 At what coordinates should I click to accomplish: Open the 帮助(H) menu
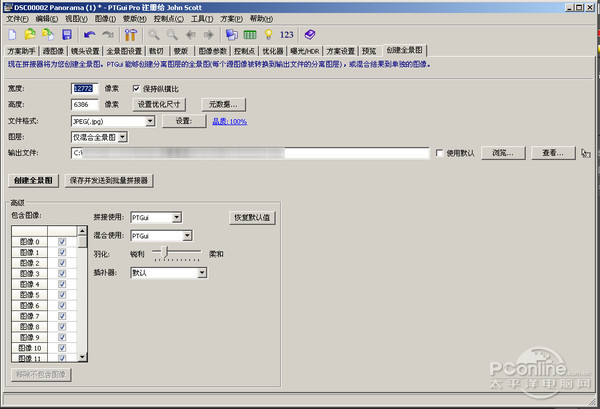[261, 19]
